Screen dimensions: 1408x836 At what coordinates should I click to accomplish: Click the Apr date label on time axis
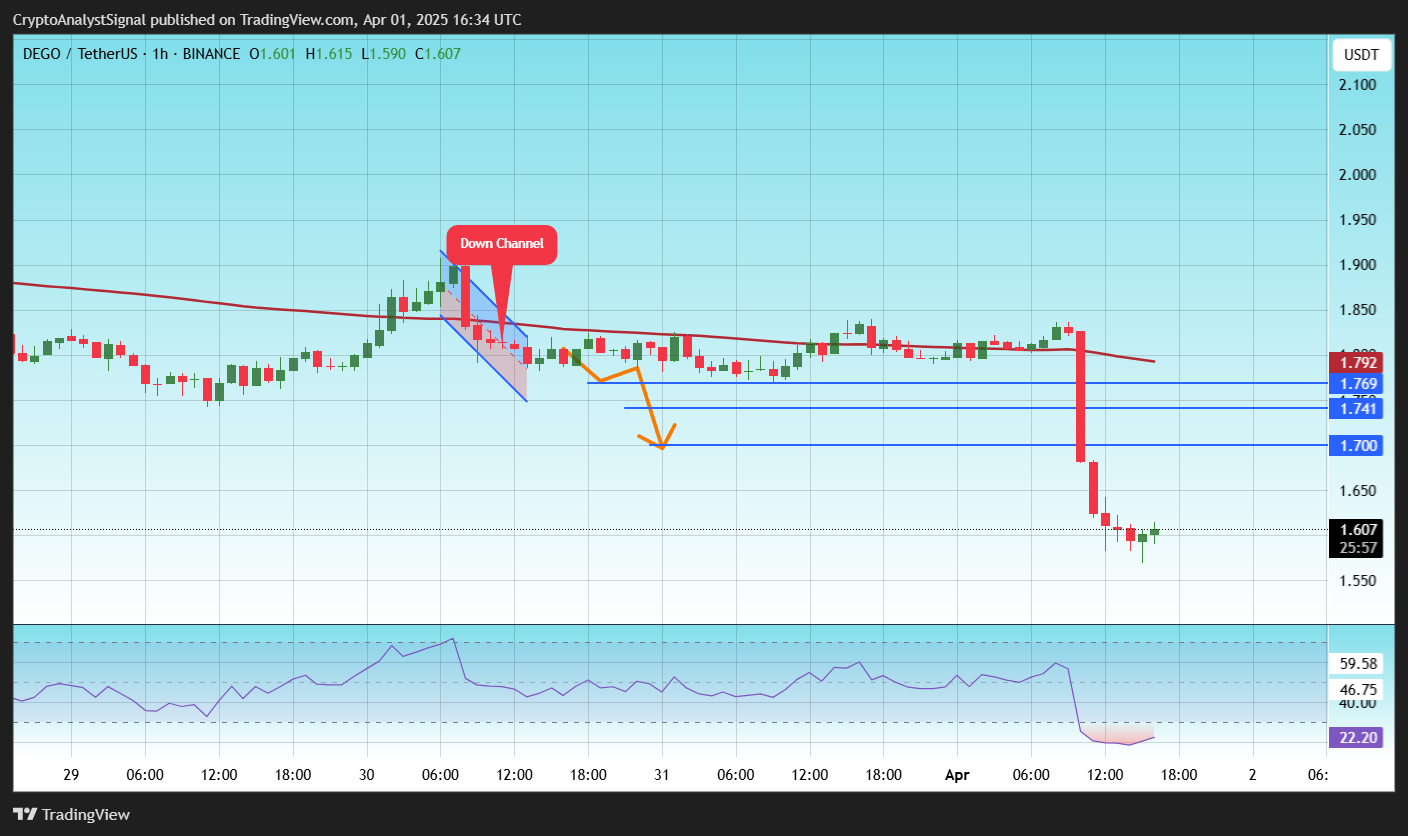point(957,774)
